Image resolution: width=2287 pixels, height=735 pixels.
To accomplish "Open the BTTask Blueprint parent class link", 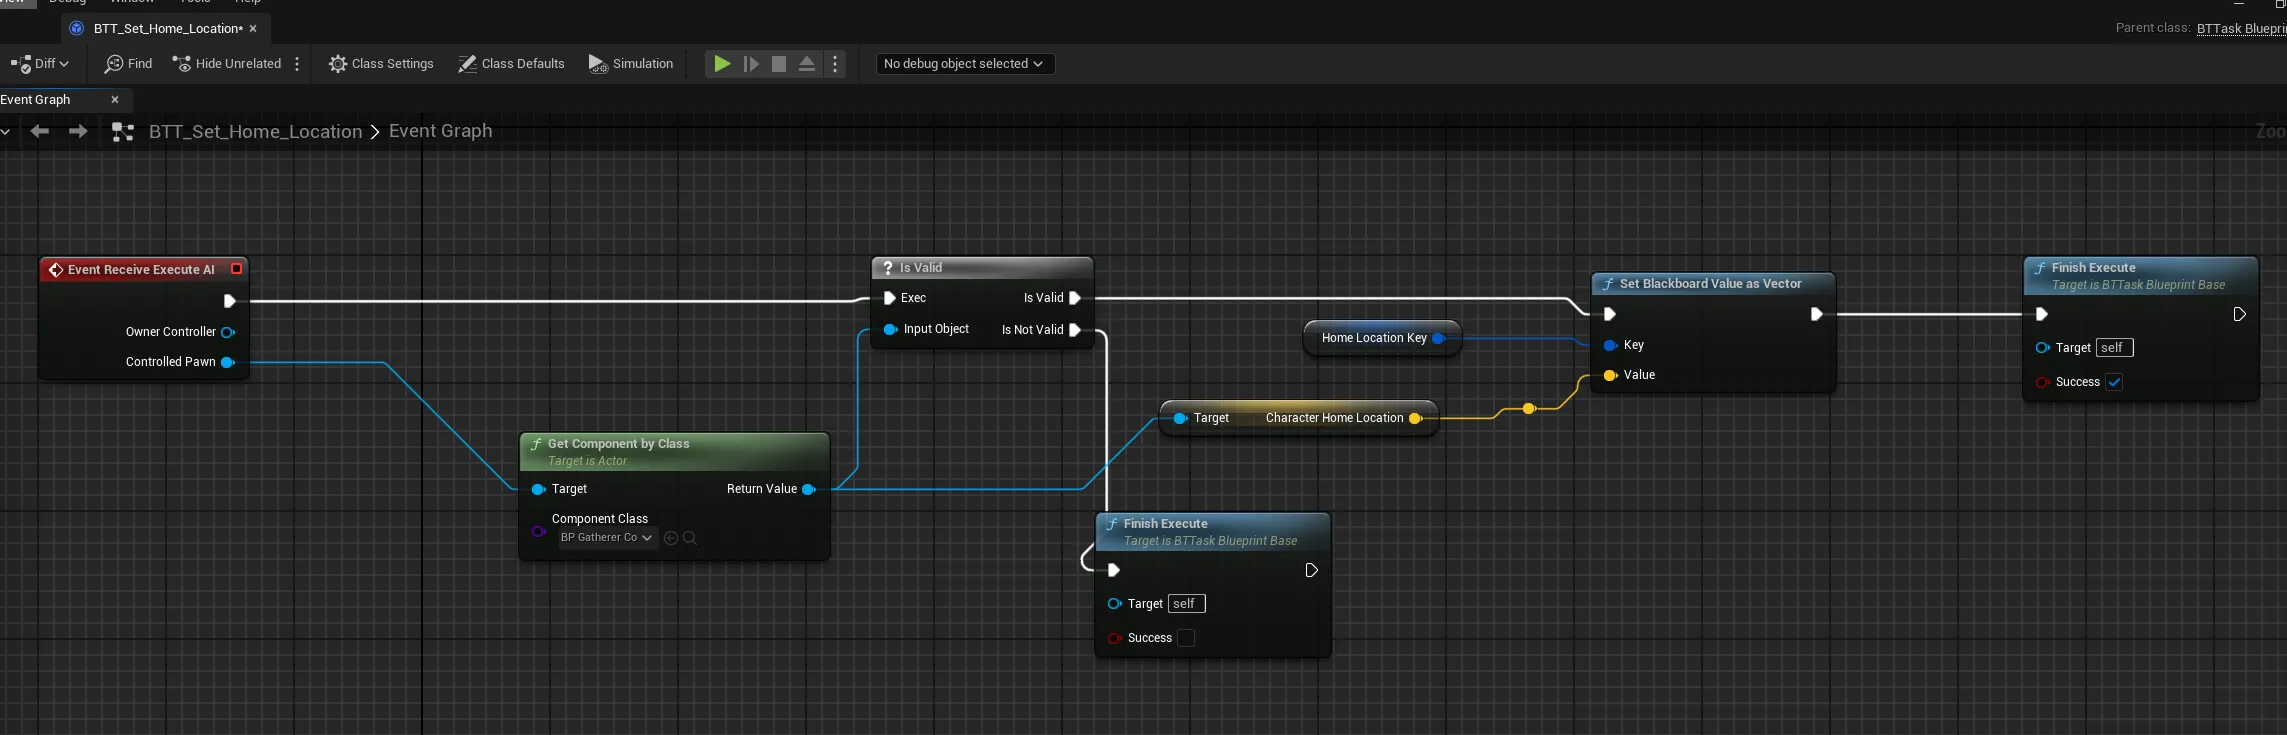I will [2241, 28].
